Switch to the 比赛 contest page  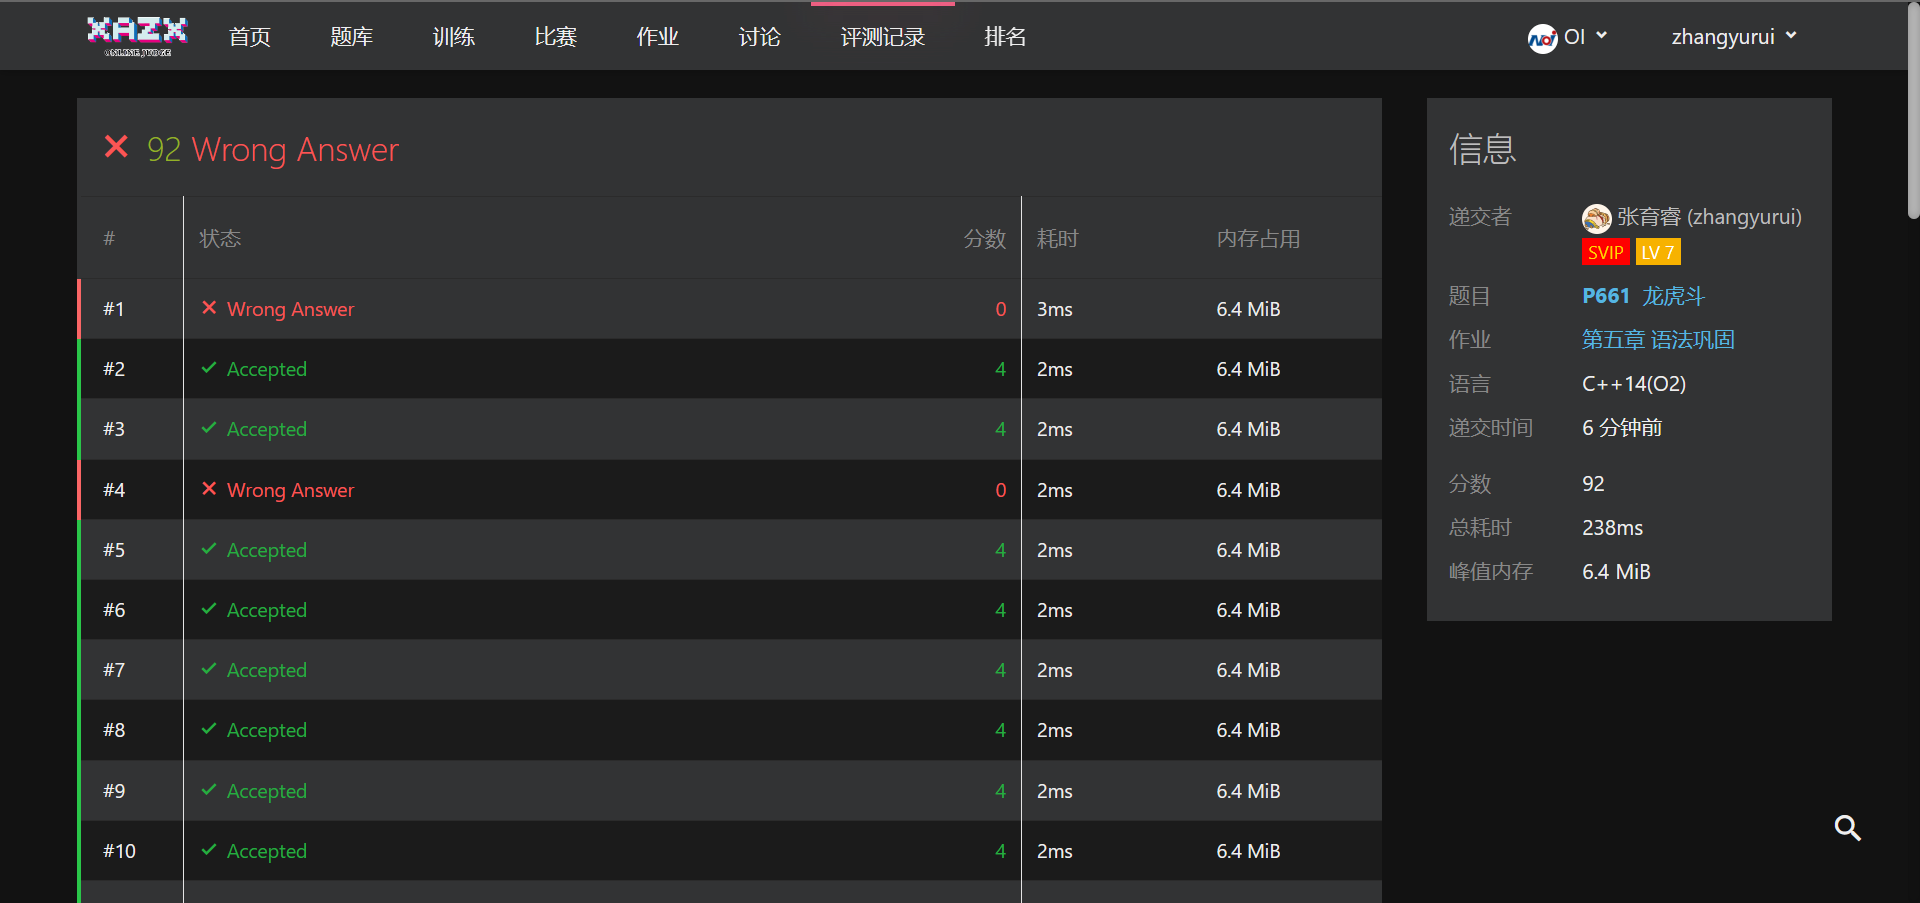[555, 37]
